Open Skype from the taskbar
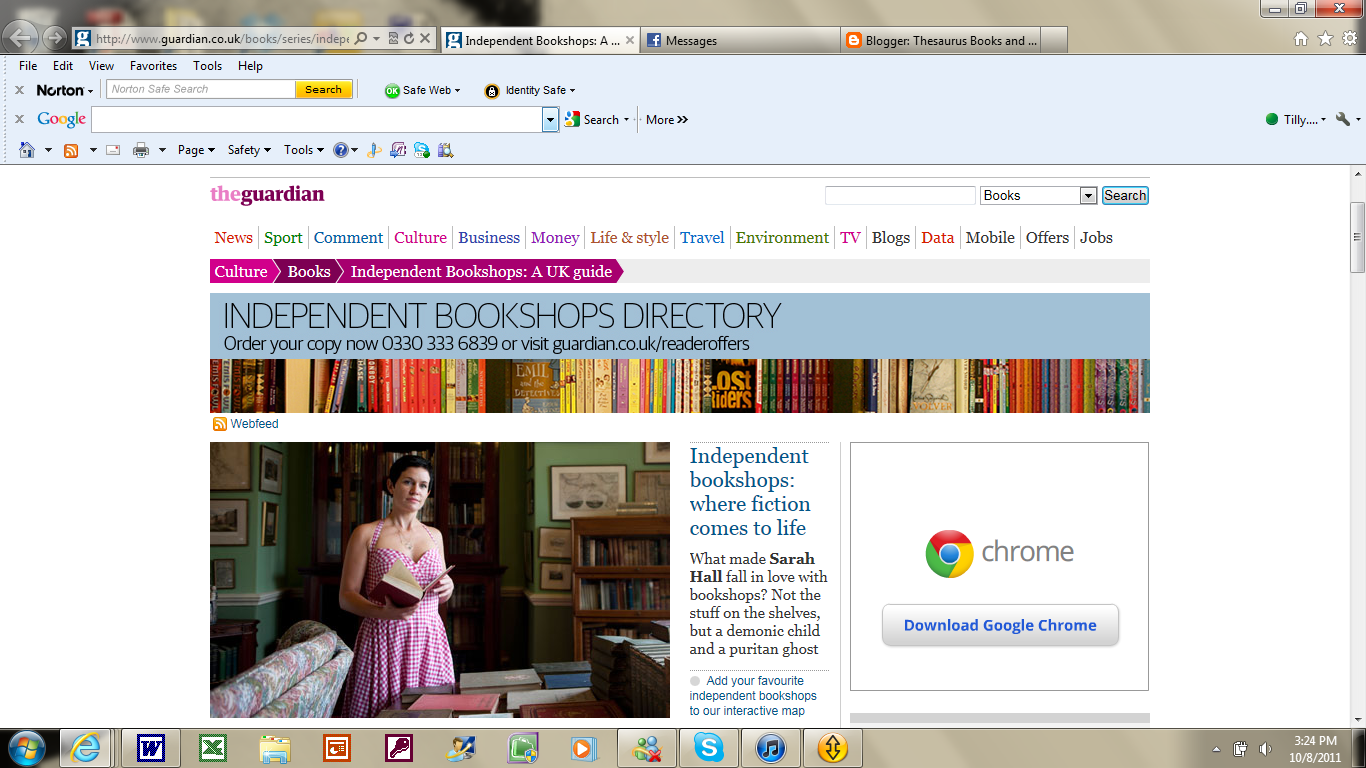The image size is (1366, 768). click(709, 748)
